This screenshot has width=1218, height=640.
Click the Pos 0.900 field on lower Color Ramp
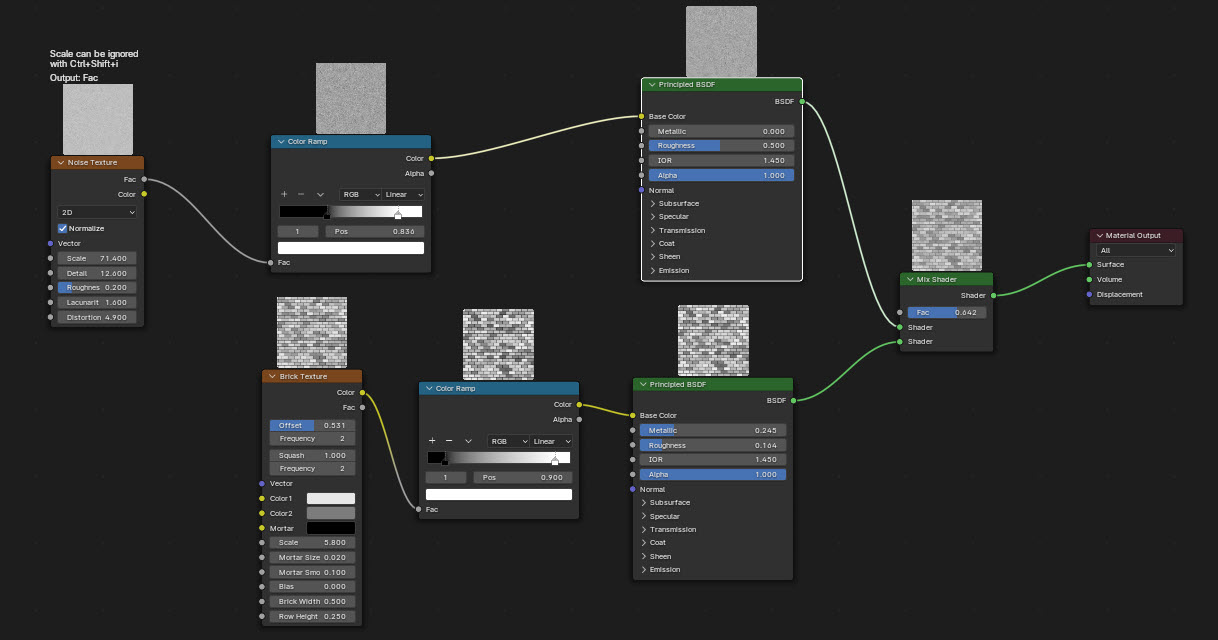[522, 478]
